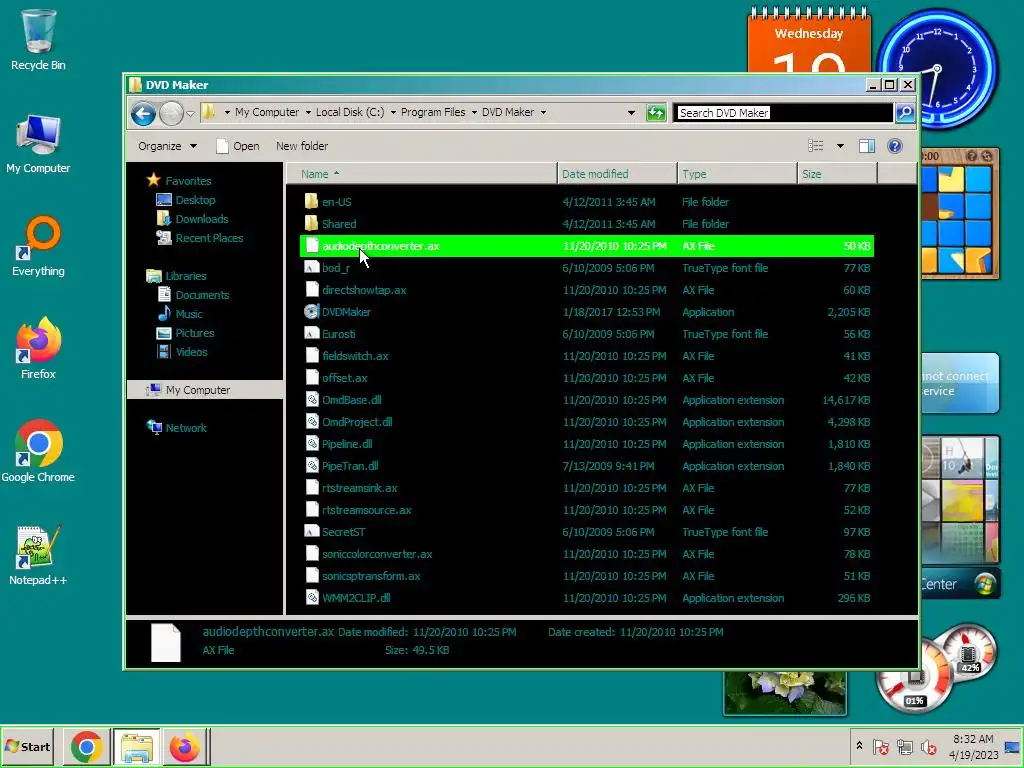Select the Shared folder
The height and width of the screenshot is (768, 1024).
coord(339,224)
